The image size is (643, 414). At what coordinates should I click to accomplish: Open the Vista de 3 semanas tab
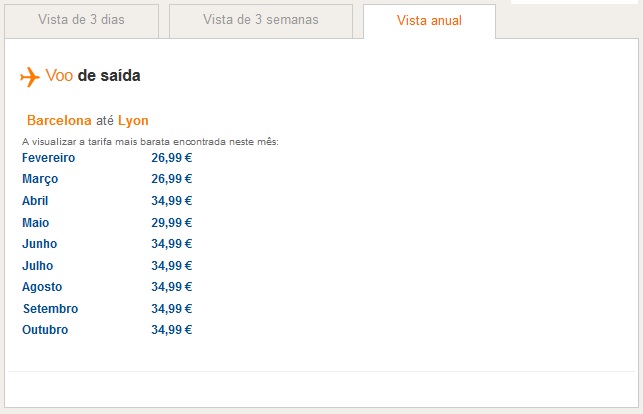tap(261, 21)
